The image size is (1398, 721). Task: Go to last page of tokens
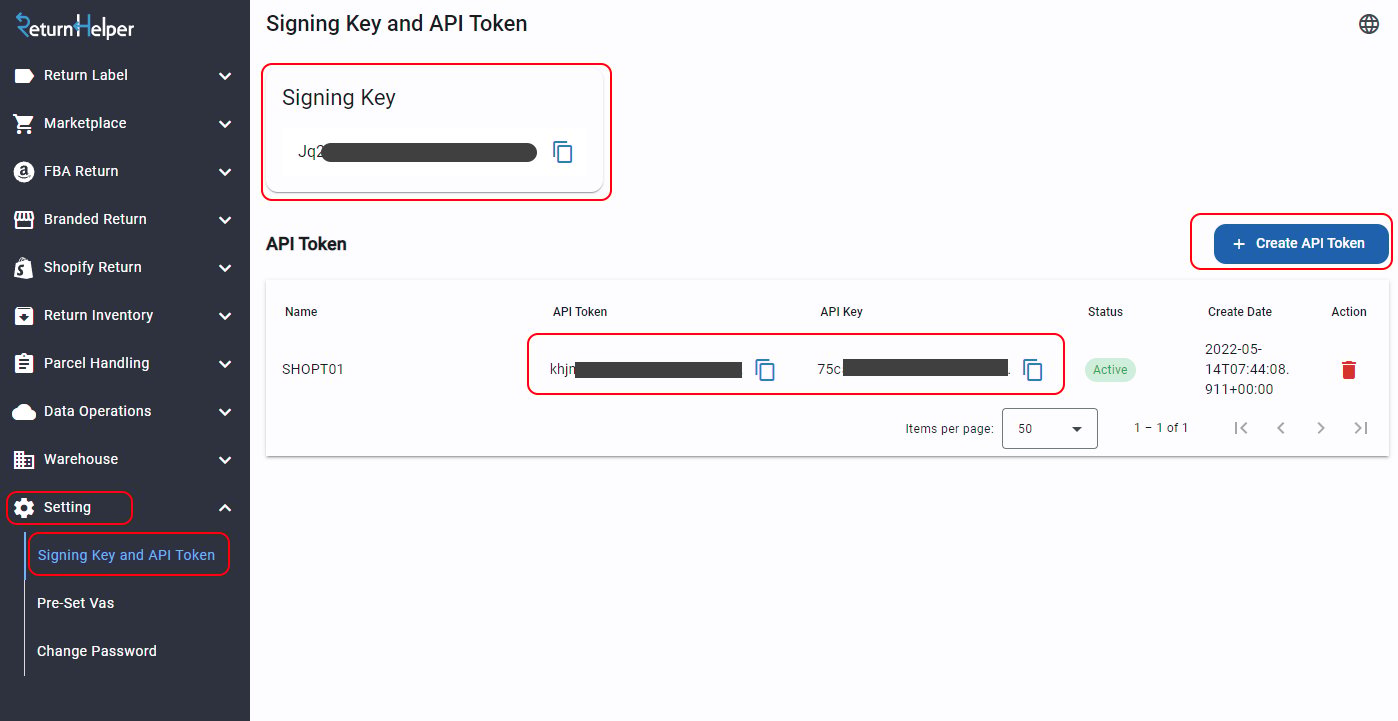(1361, 428)
